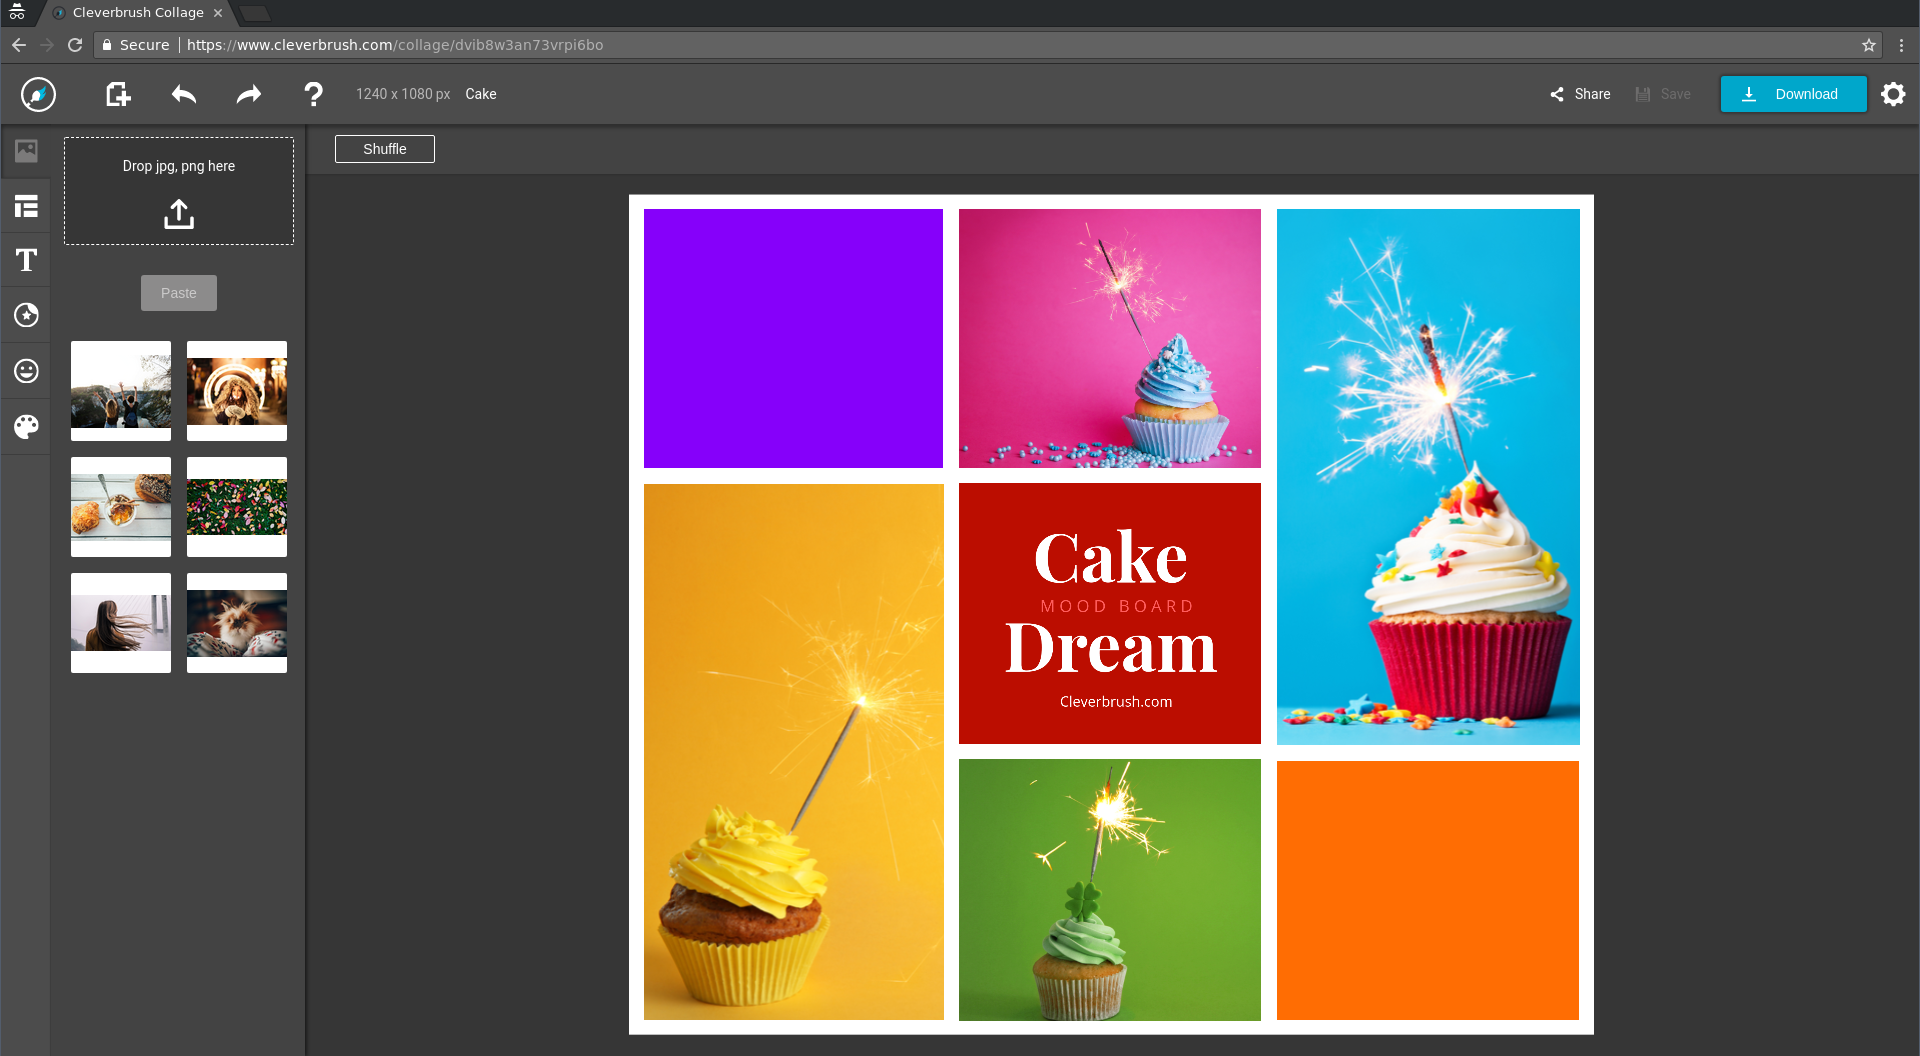Click the Cleverbrush Collage browser tab
The width and height of the screenshot is (1920, 1056).
pyautogui.click(x=138, y=13)
